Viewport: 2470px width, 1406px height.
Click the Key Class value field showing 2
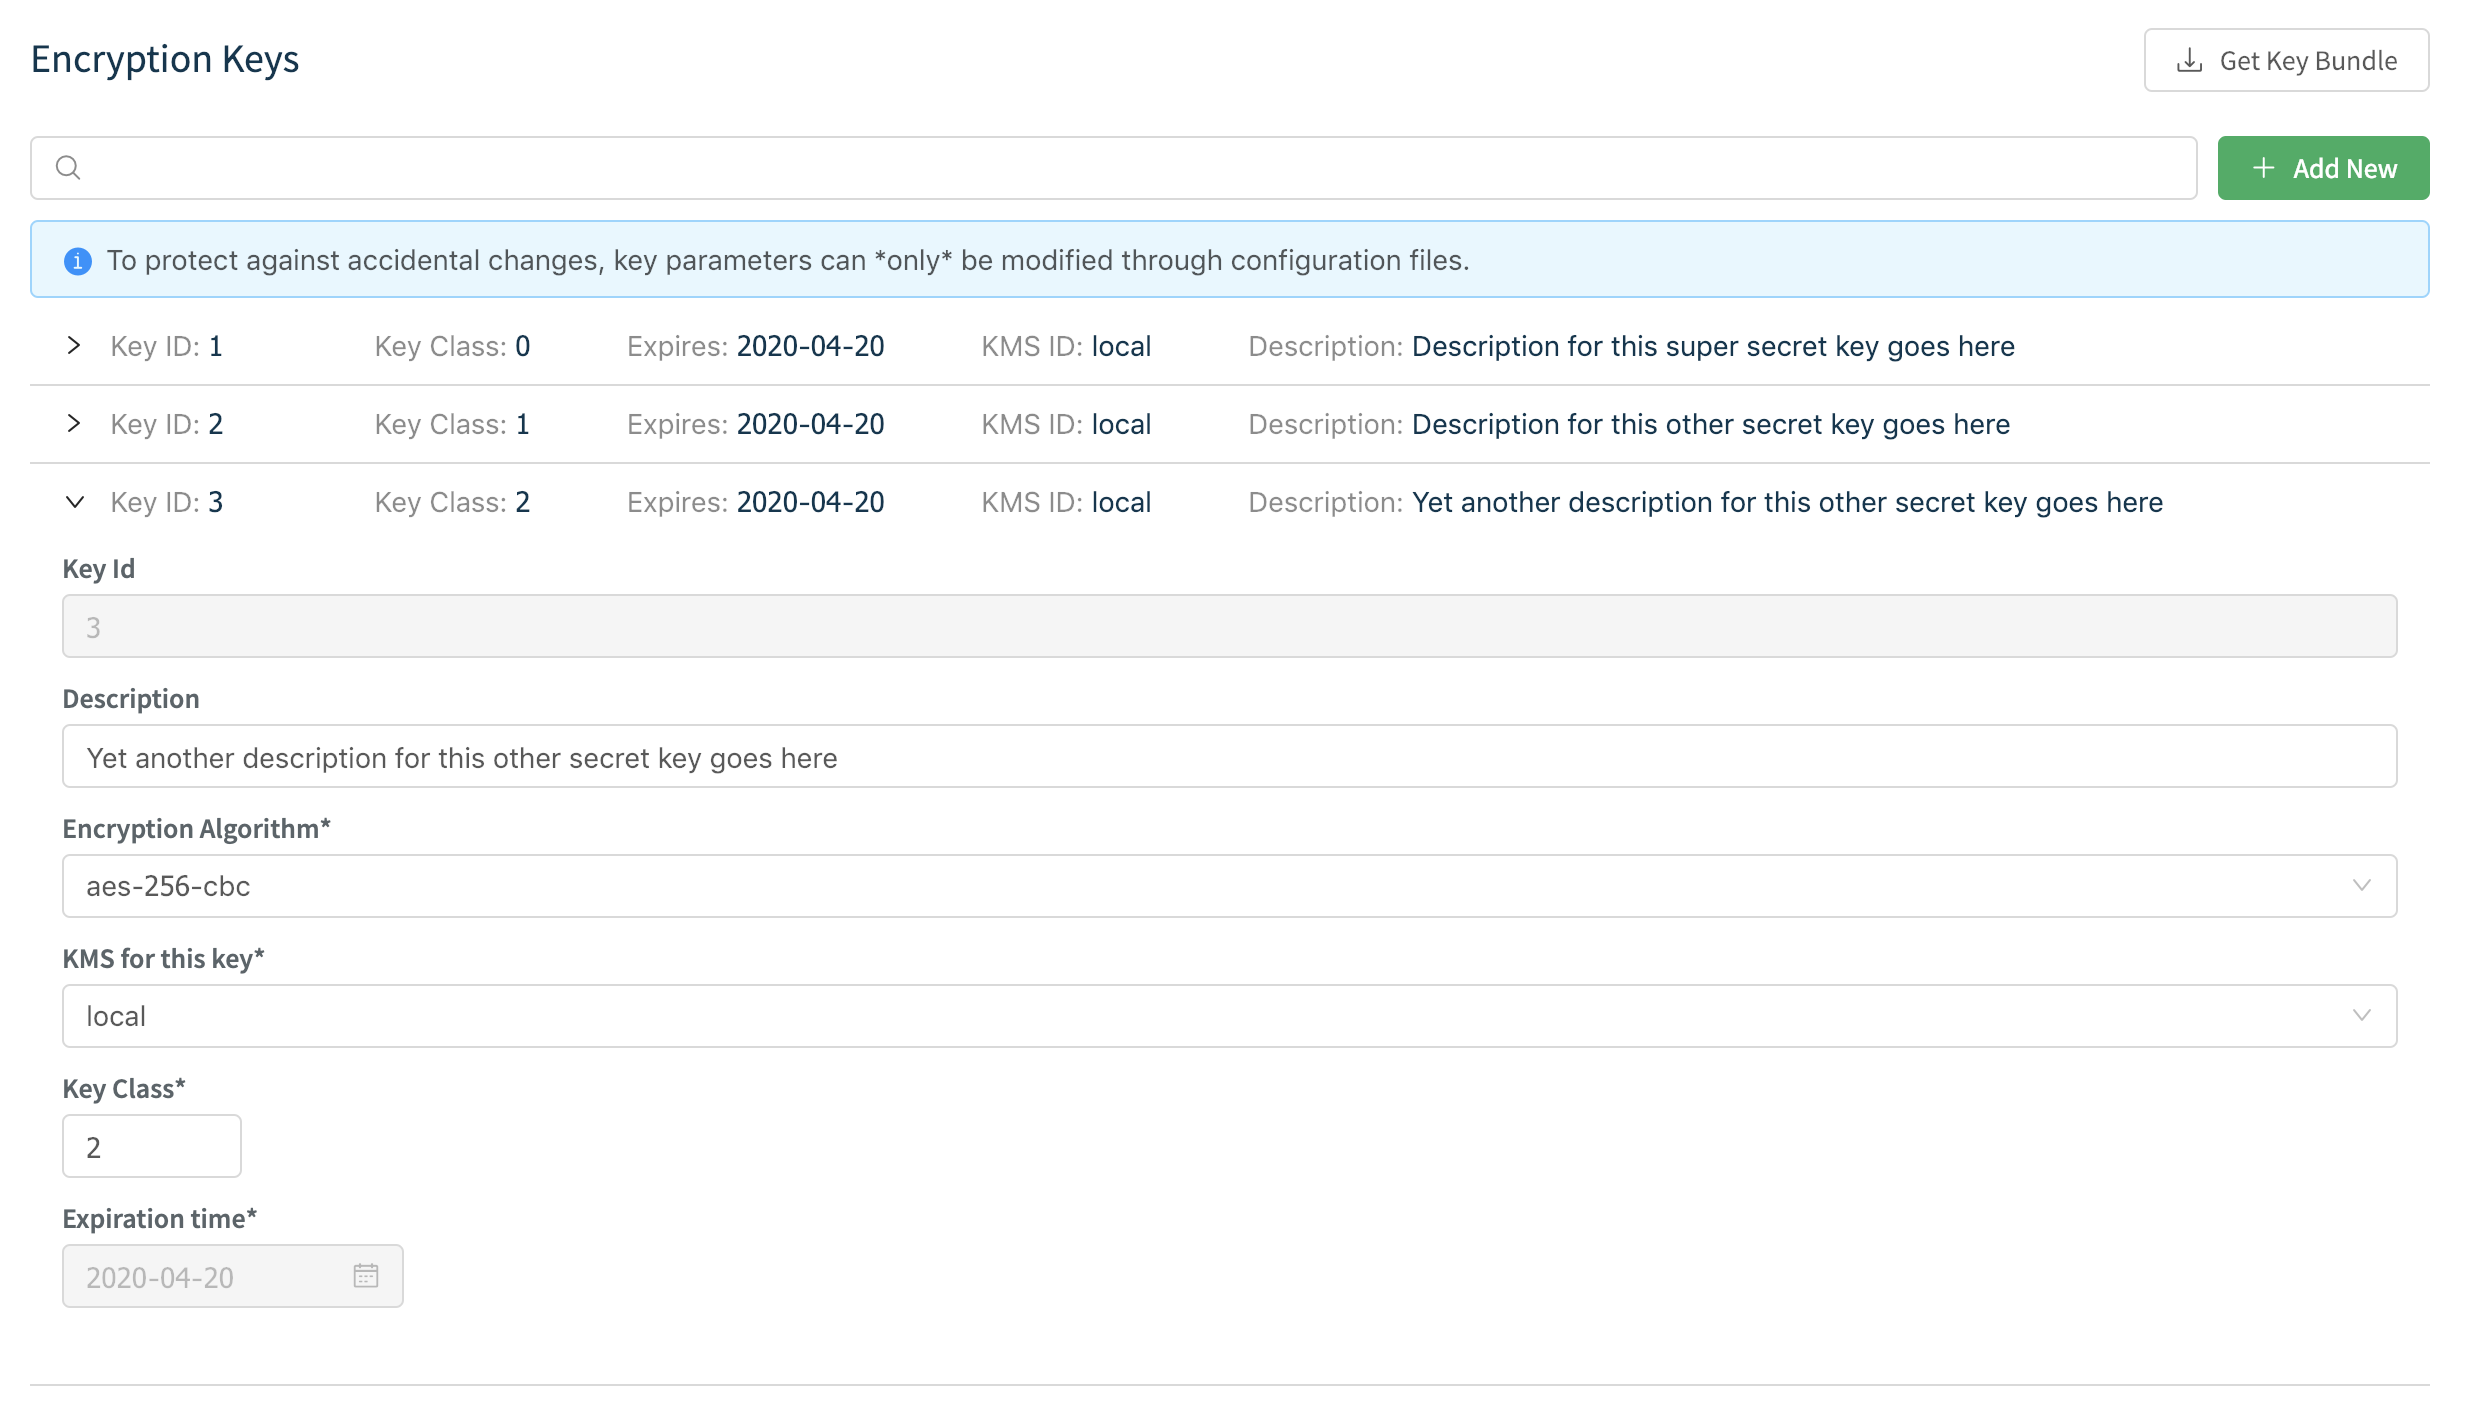(x=151, y=1145)
